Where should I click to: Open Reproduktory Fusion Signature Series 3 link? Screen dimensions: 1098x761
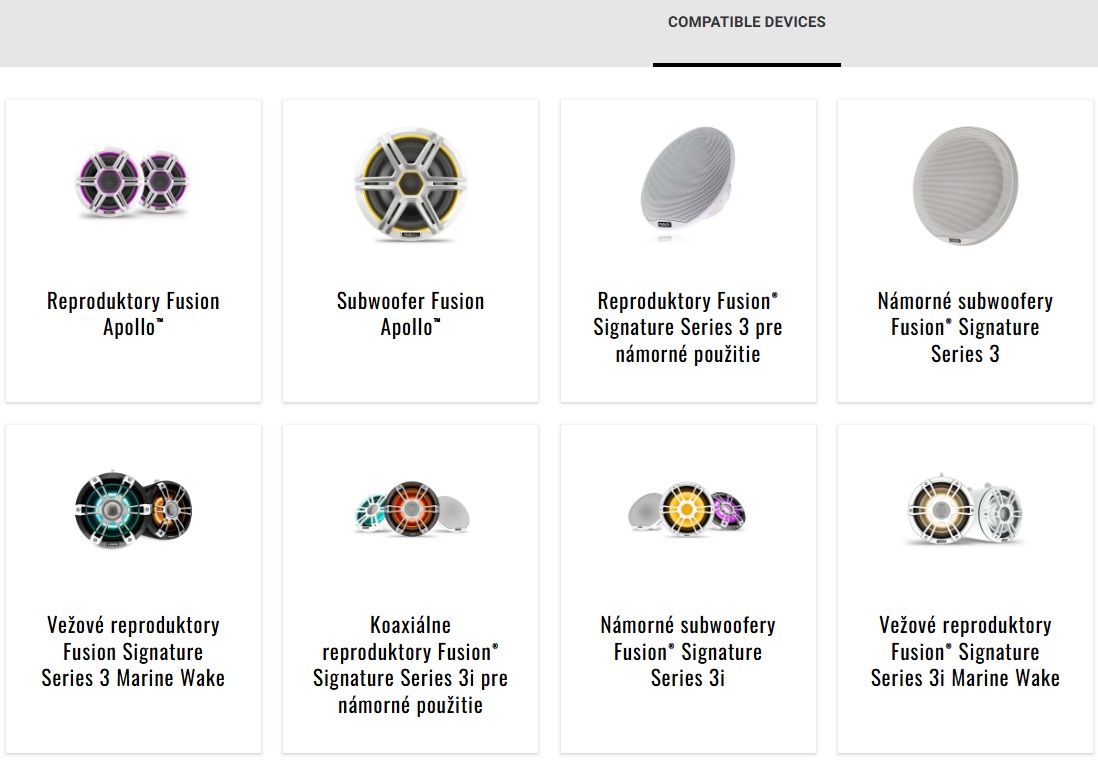coord(688,327)
